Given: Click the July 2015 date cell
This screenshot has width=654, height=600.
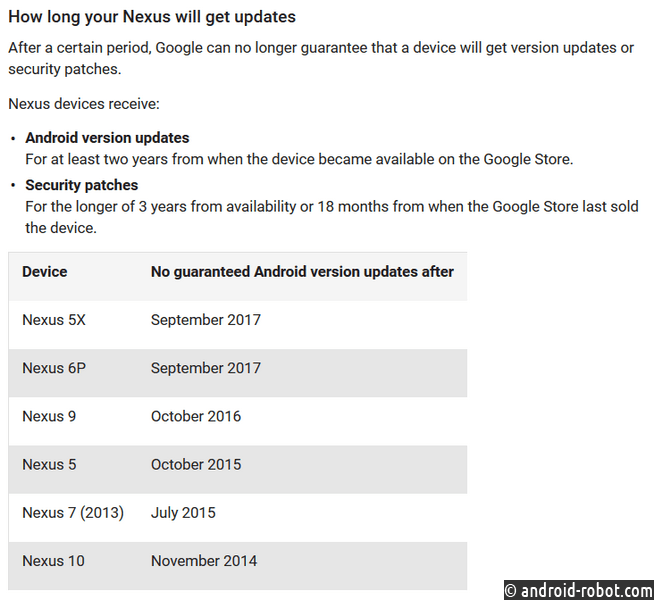Looking at the screenshot, I should pyautogui.click(x=183, y=512).
